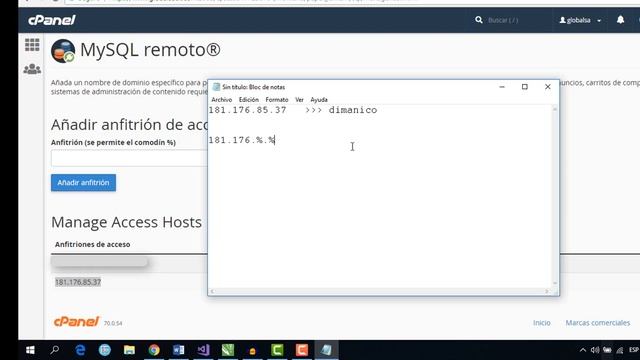Close the Notepad window
This screenshot has height=360, width=640.
[x=548, y=87]
